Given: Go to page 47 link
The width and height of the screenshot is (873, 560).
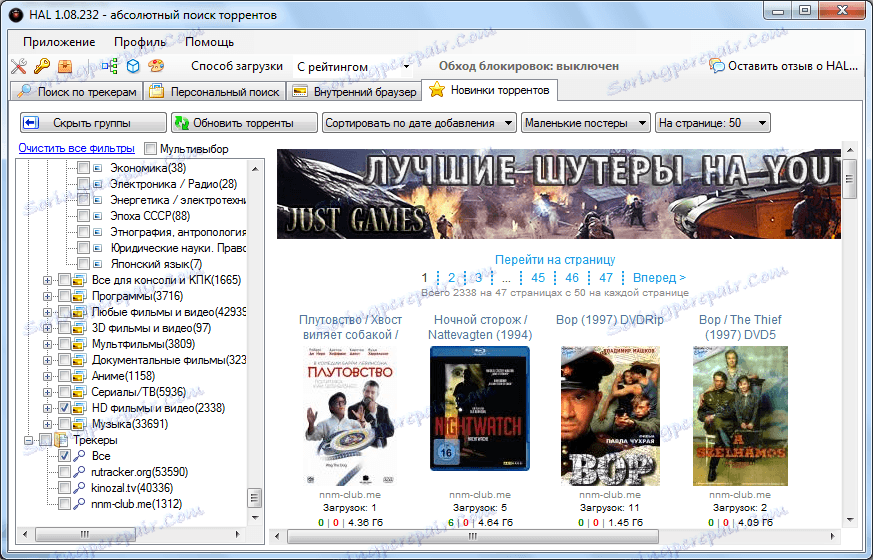Looking at the screenshot, I should 606,277.
